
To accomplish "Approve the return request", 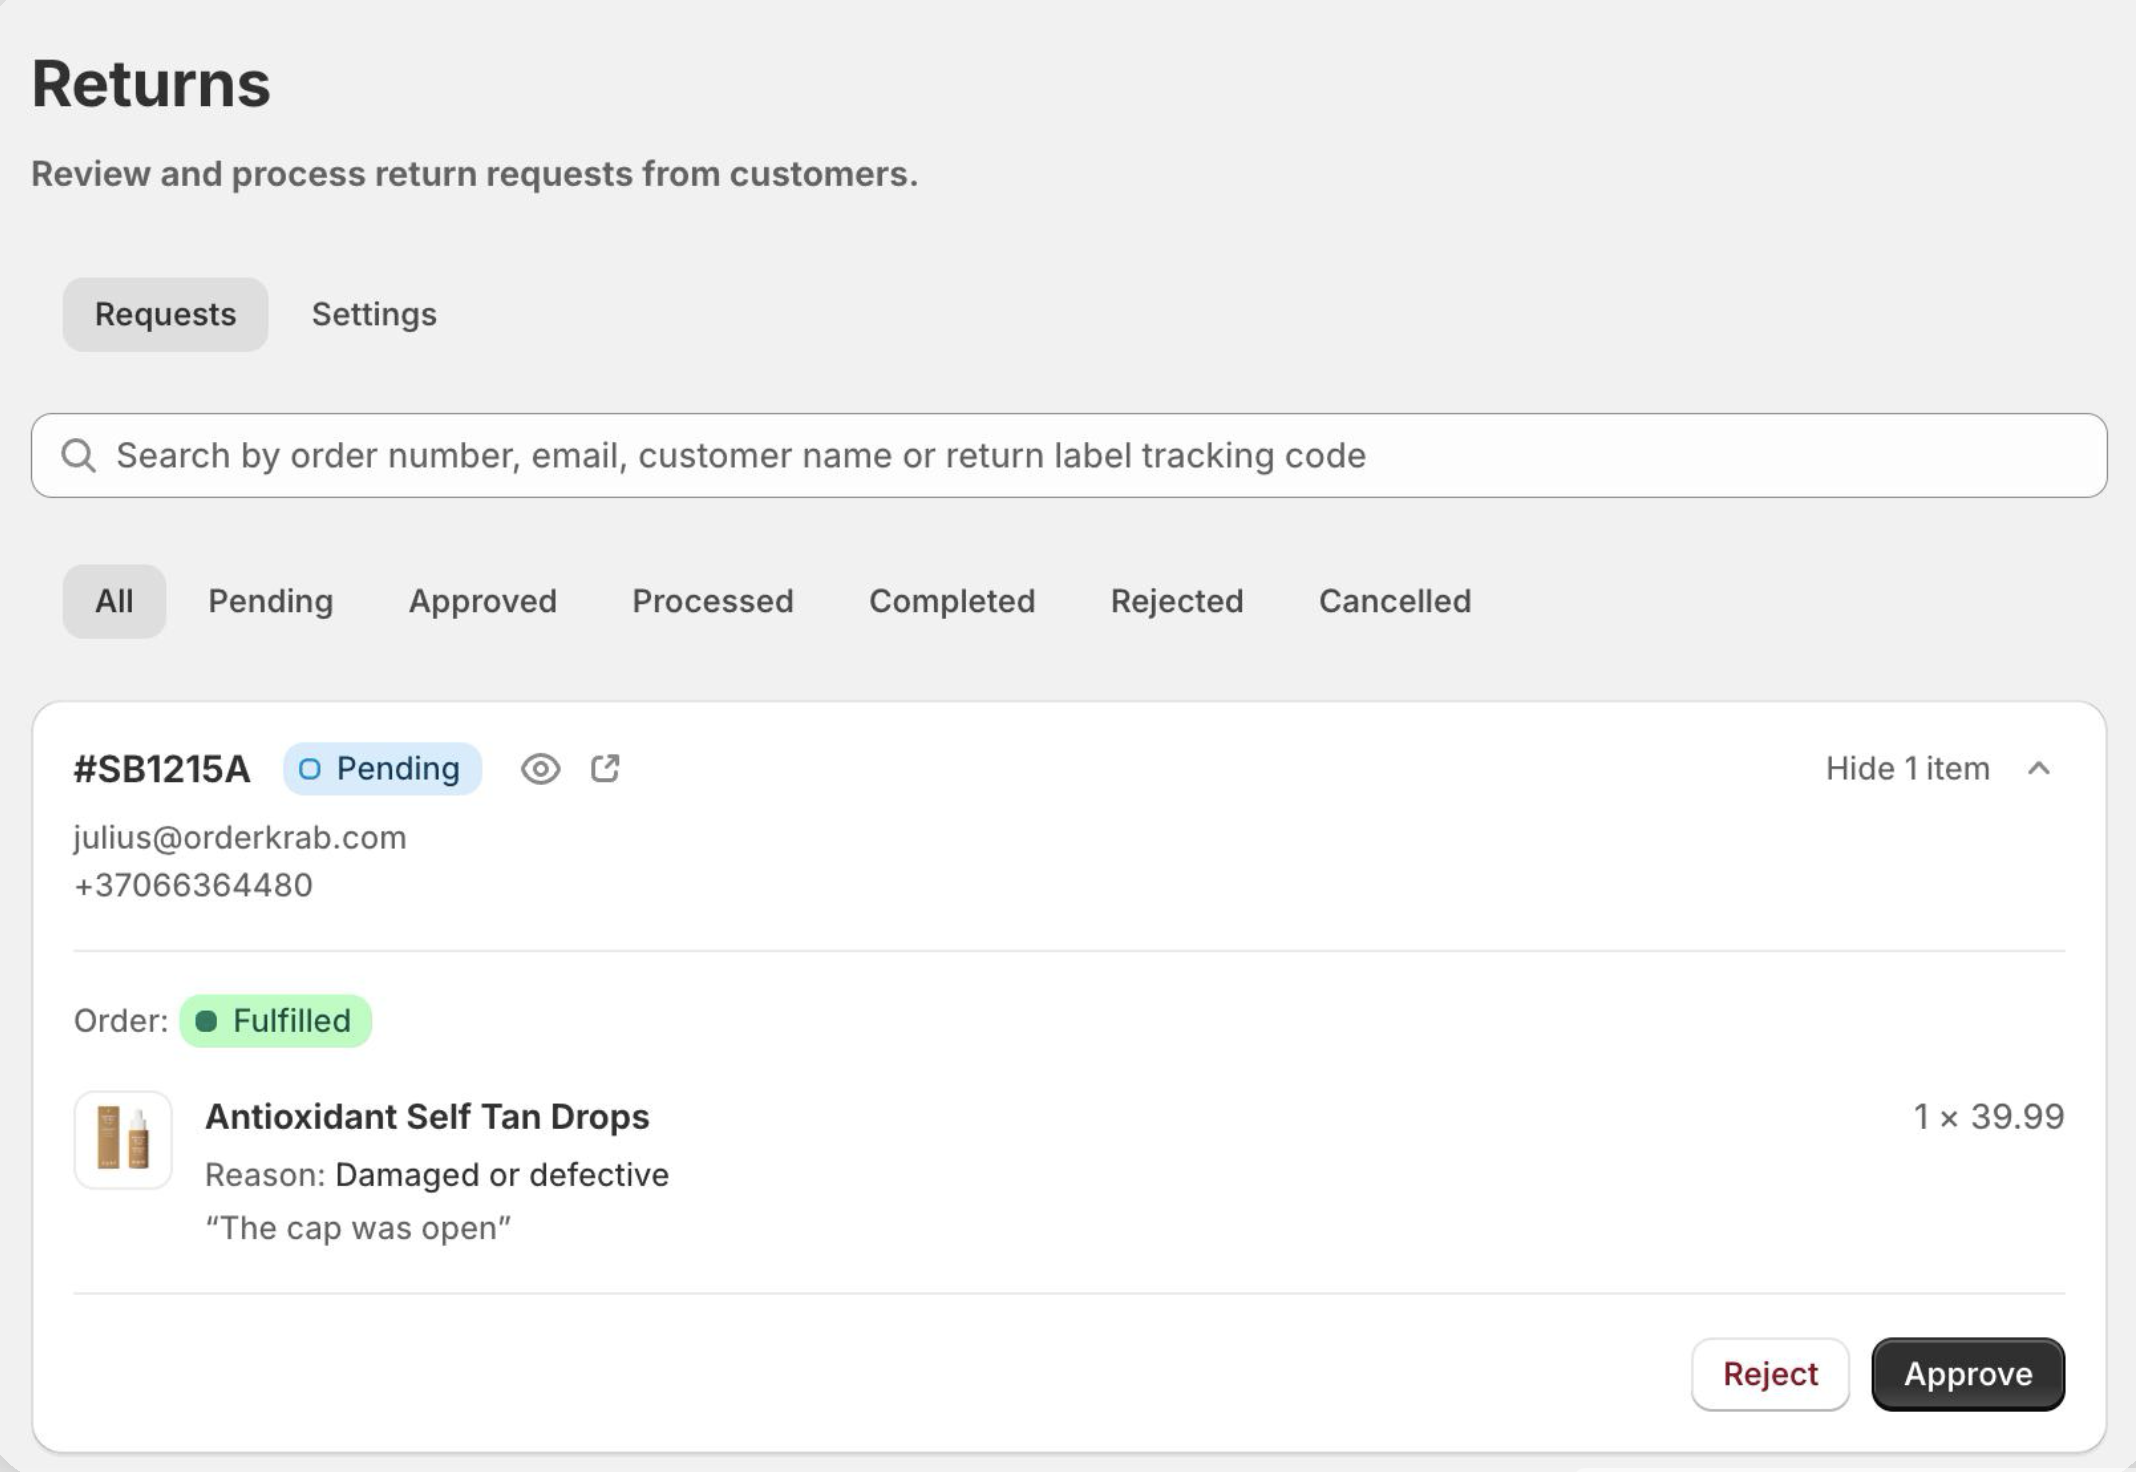I will click(1968, 1374).
